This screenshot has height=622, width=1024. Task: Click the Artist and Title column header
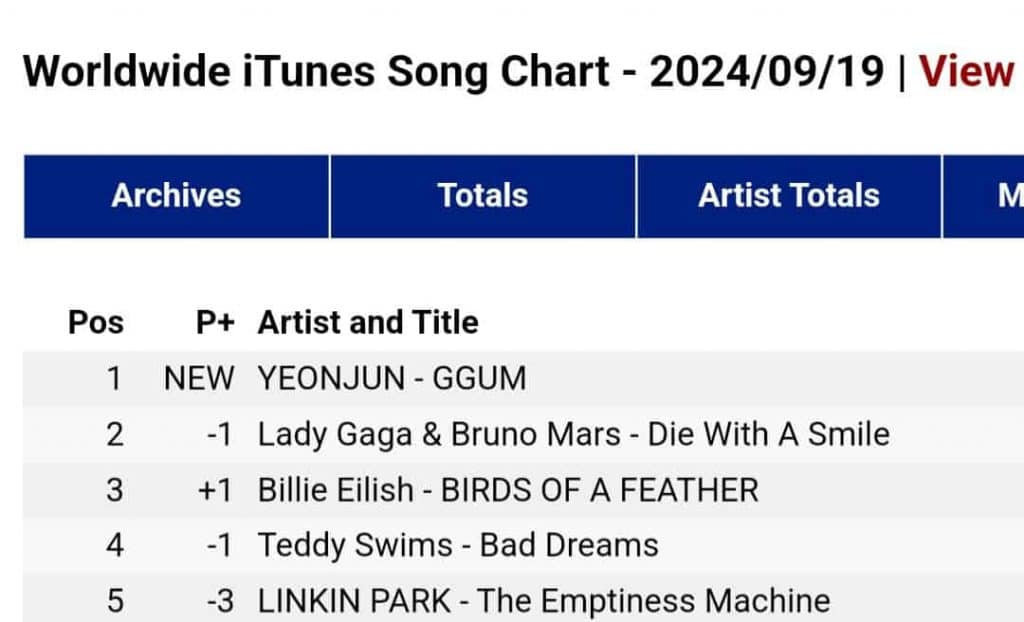(x=368, y=322)
